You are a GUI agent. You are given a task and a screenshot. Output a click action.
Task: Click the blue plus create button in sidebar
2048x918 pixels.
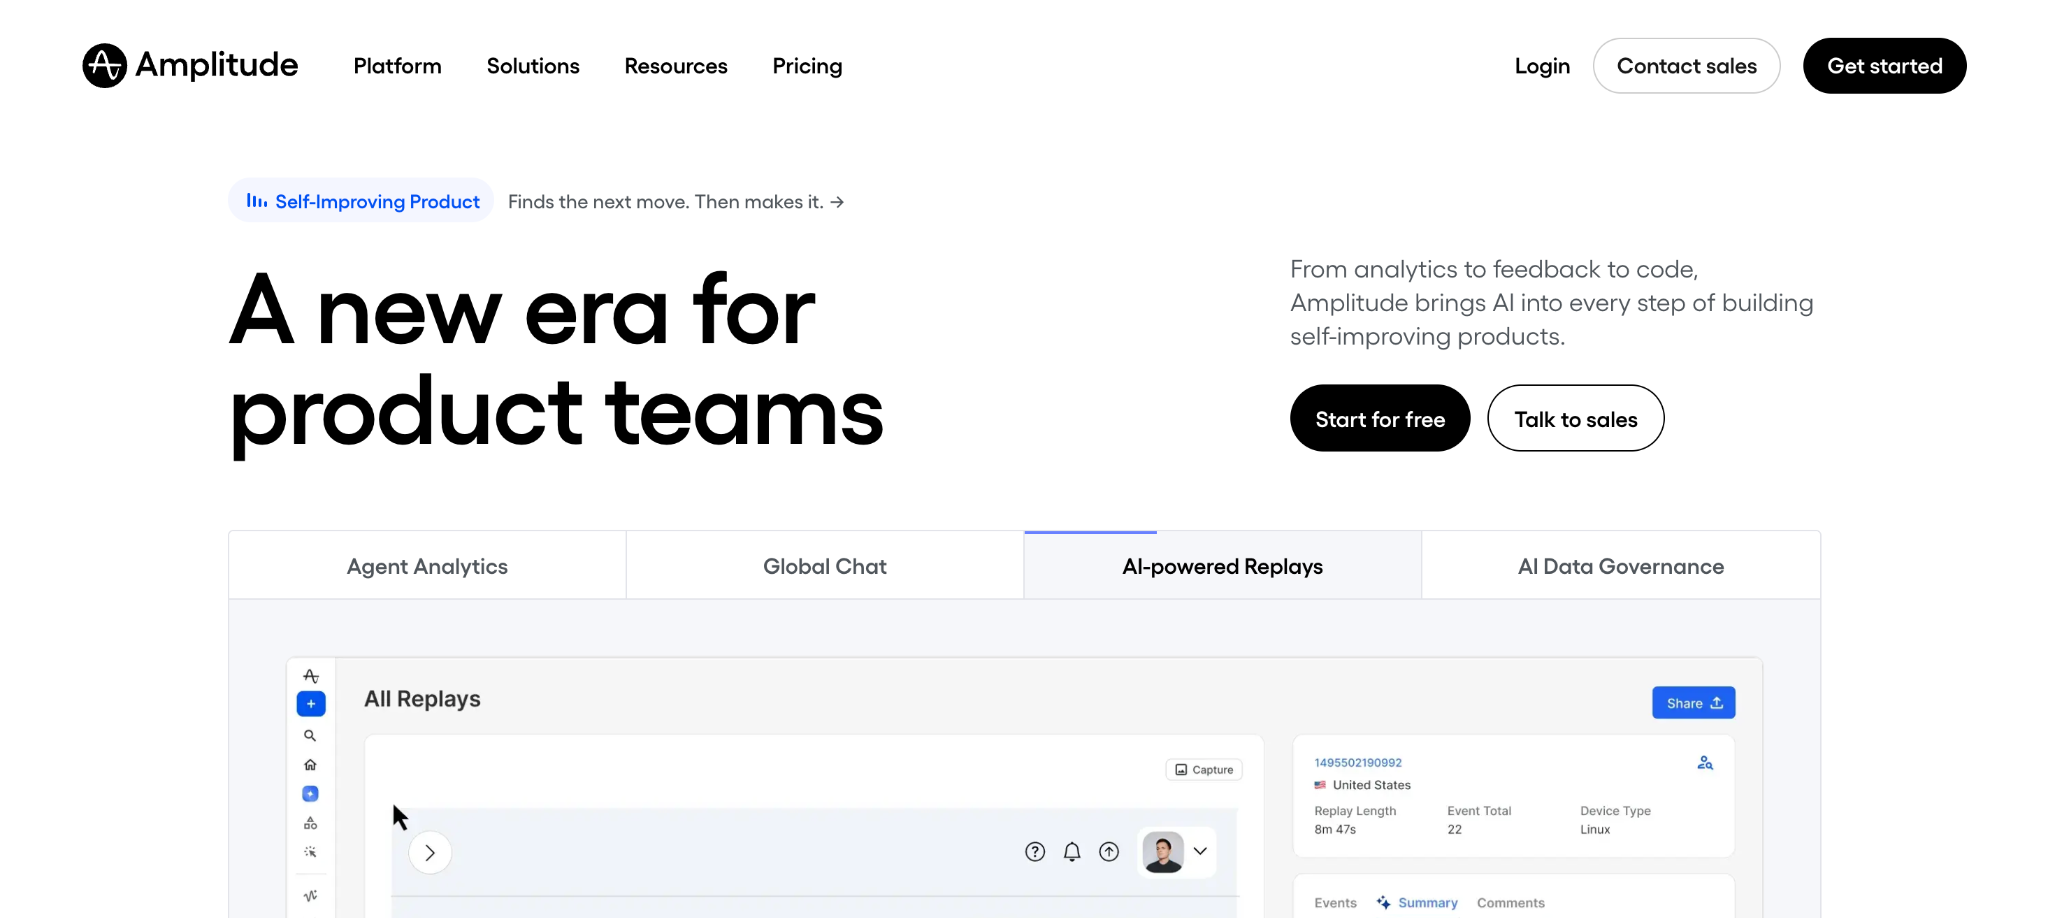point(311,704)
